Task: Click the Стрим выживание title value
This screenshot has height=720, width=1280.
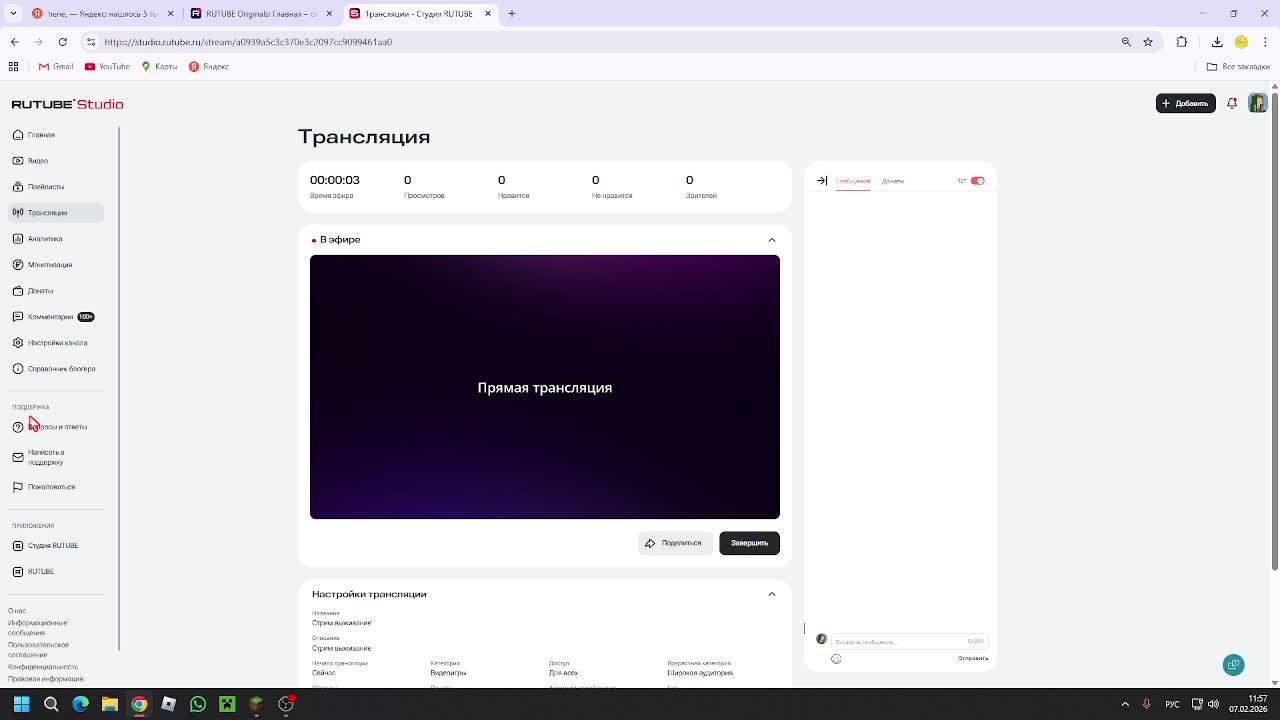Action: pyautogui.click(x=341, y=622)
